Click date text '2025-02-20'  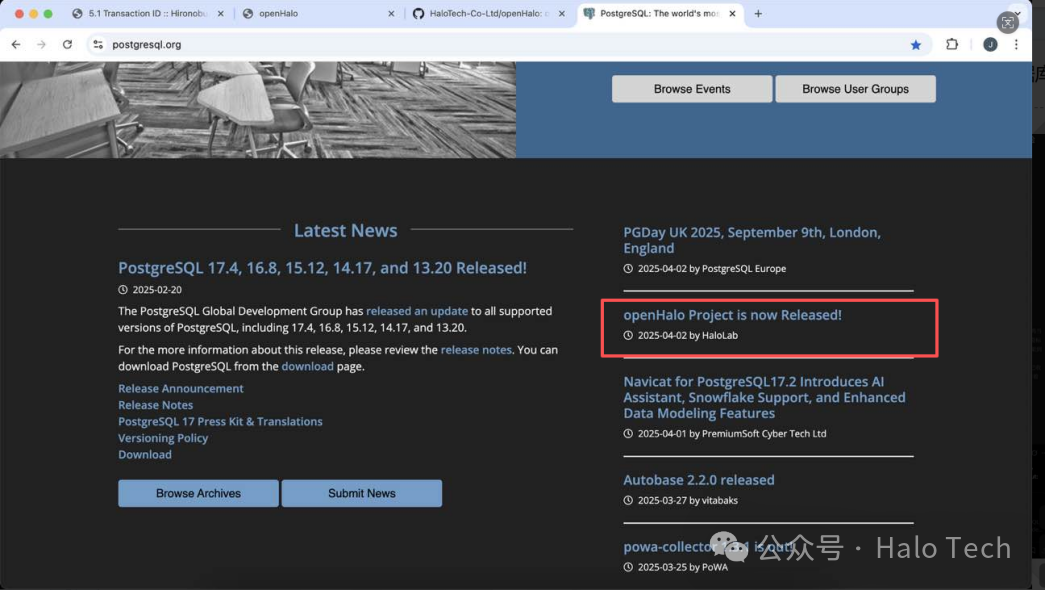tap(157, 290)
